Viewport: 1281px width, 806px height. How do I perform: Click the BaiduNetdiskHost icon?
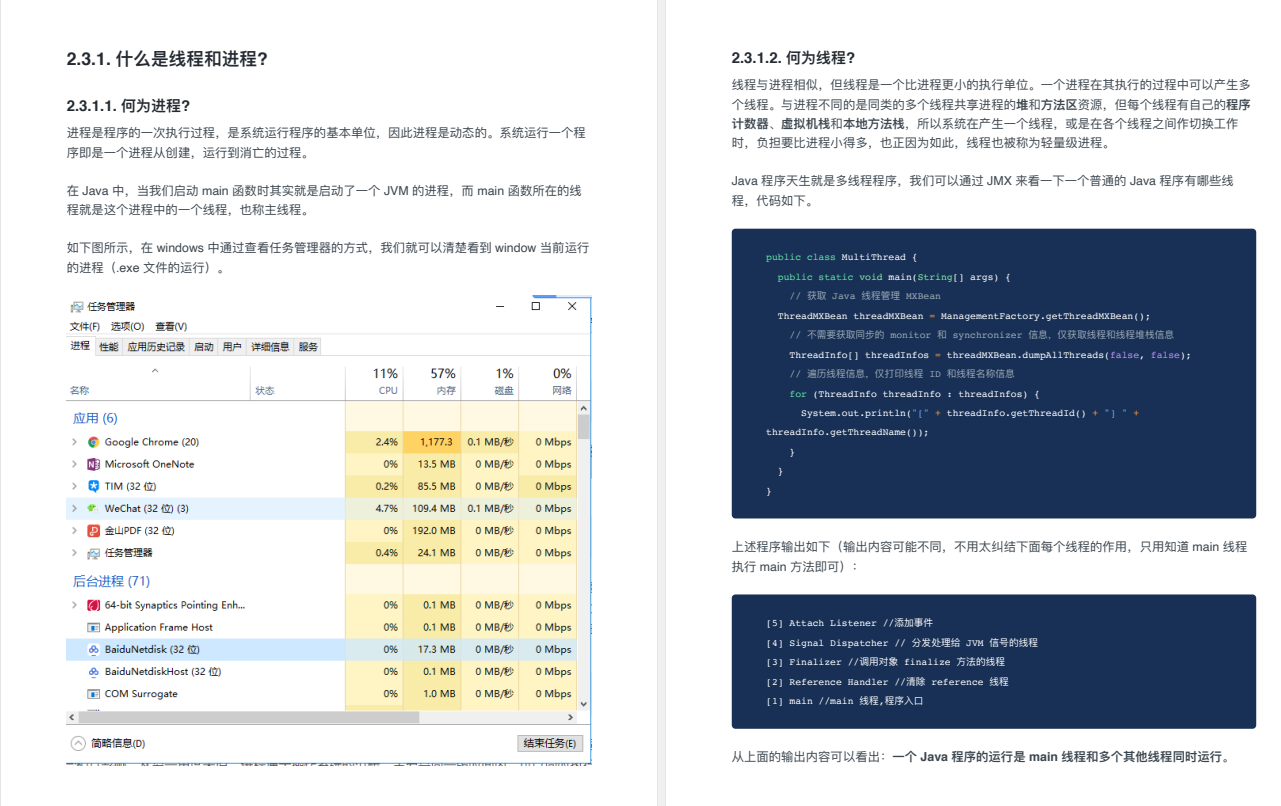93,671
